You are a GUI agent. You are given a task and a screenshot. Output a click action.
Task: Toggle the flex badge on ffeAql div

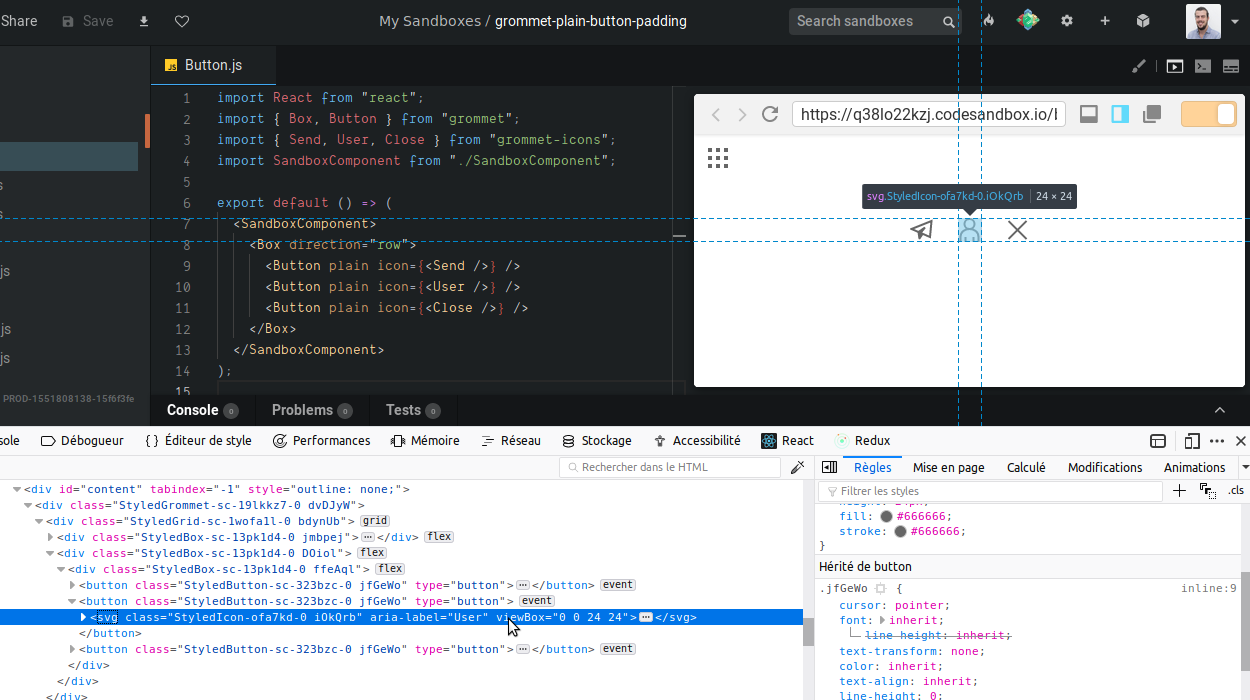tap(390, 569)
